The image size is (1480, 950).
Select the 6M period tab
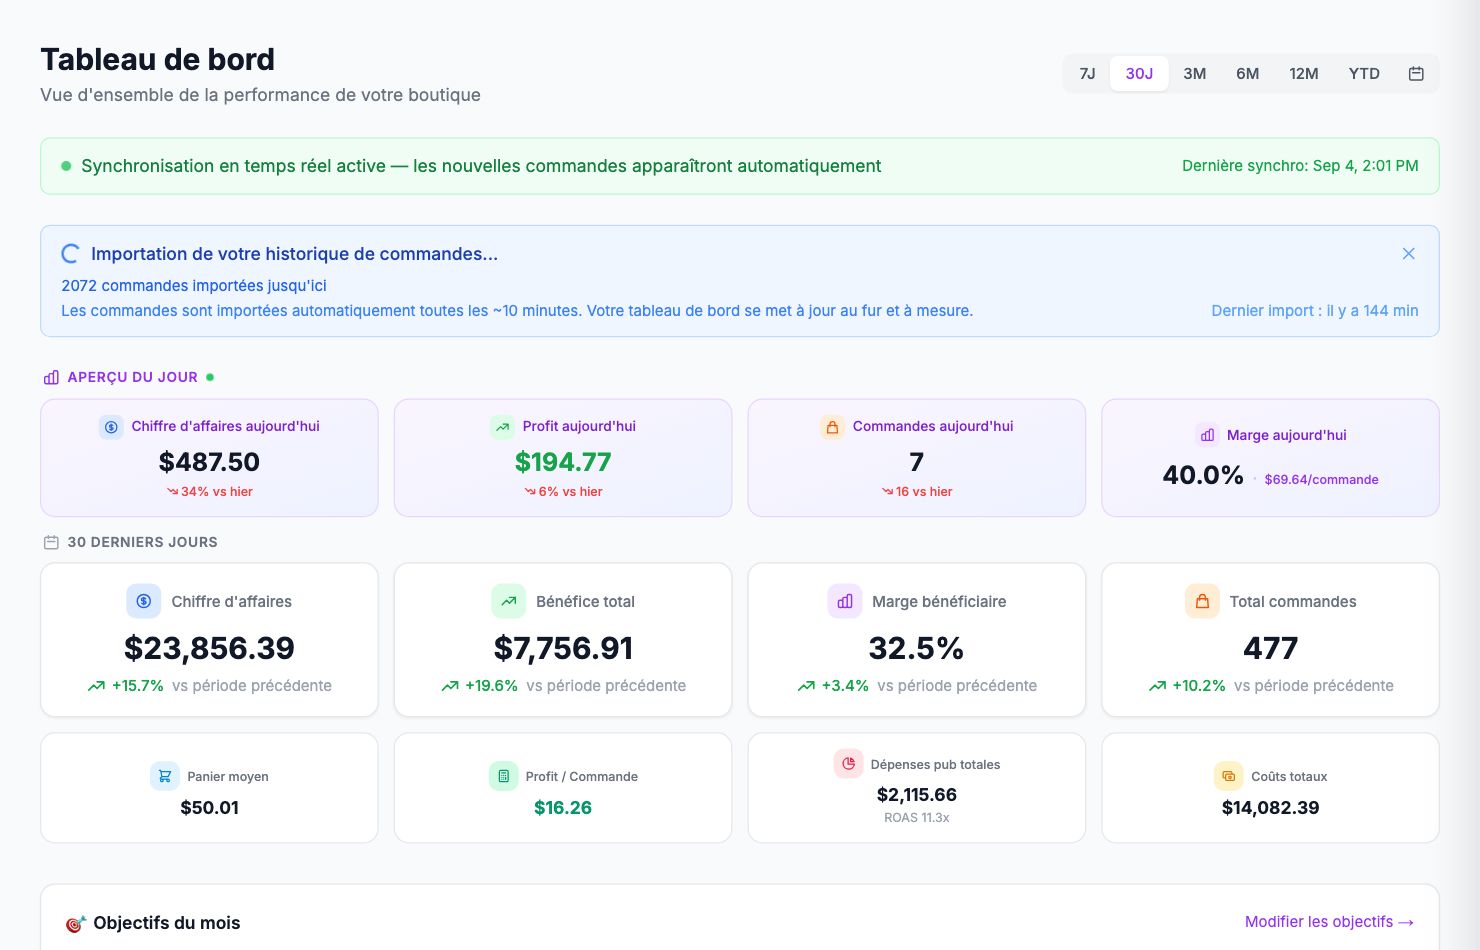pos(1248,73)
